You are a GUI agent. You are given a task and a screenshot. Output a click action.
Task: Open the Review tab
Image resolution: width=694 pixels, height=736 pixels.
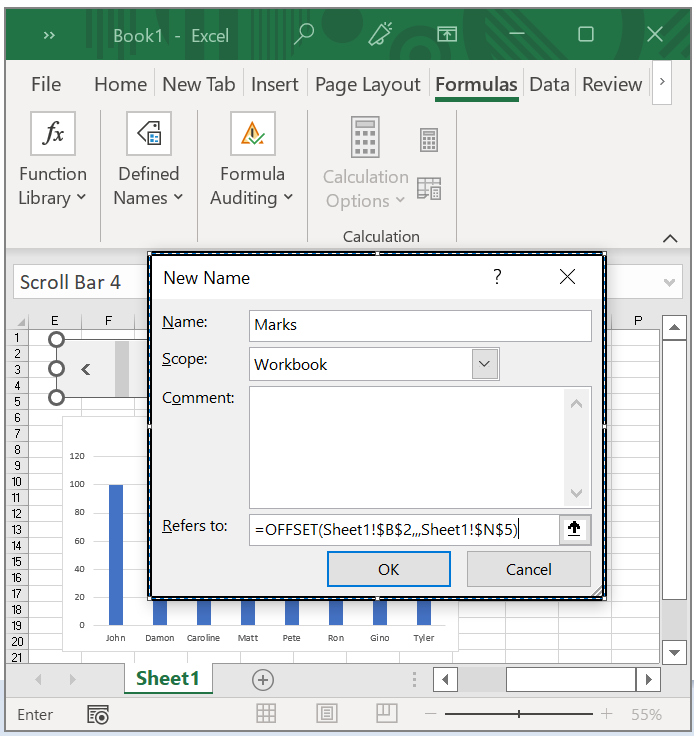pyautogui.click(x=612, y=84)
